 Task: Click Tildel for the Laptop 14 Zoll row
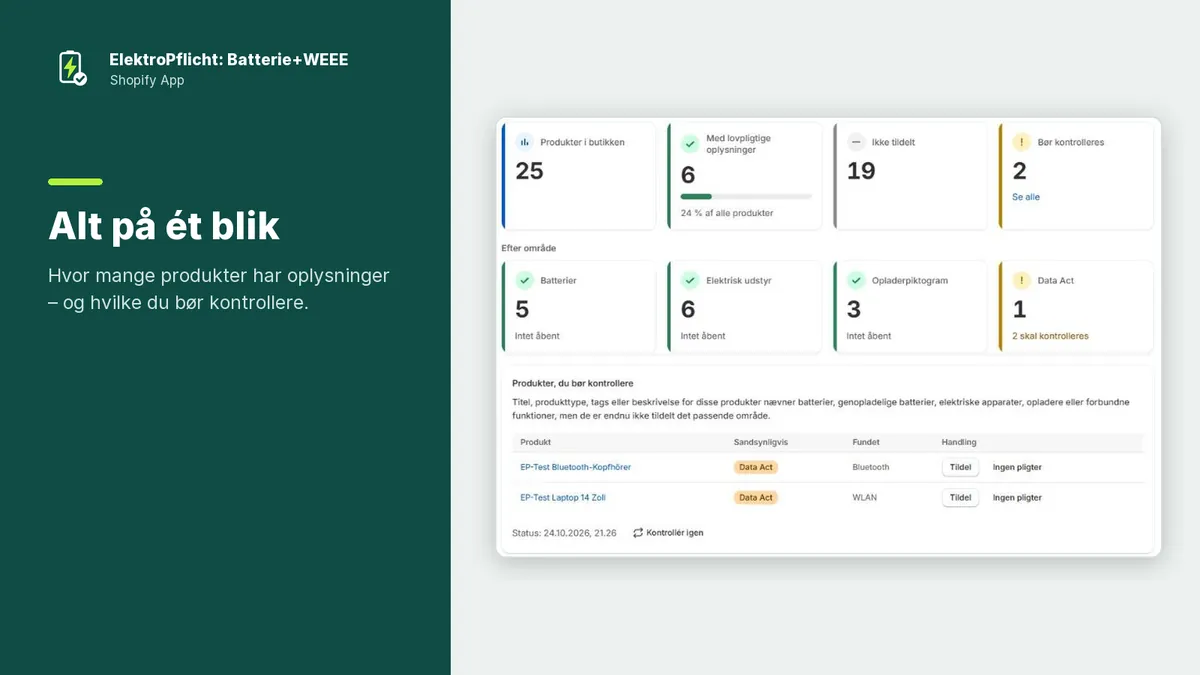pos(960,497)
